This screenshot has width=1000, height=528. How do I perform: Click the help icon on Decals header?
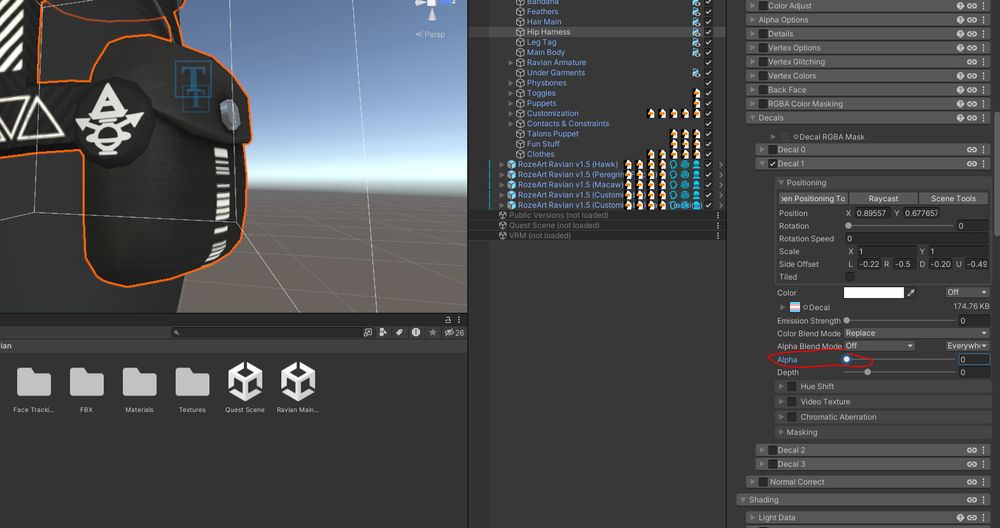(x=960, y=118)
